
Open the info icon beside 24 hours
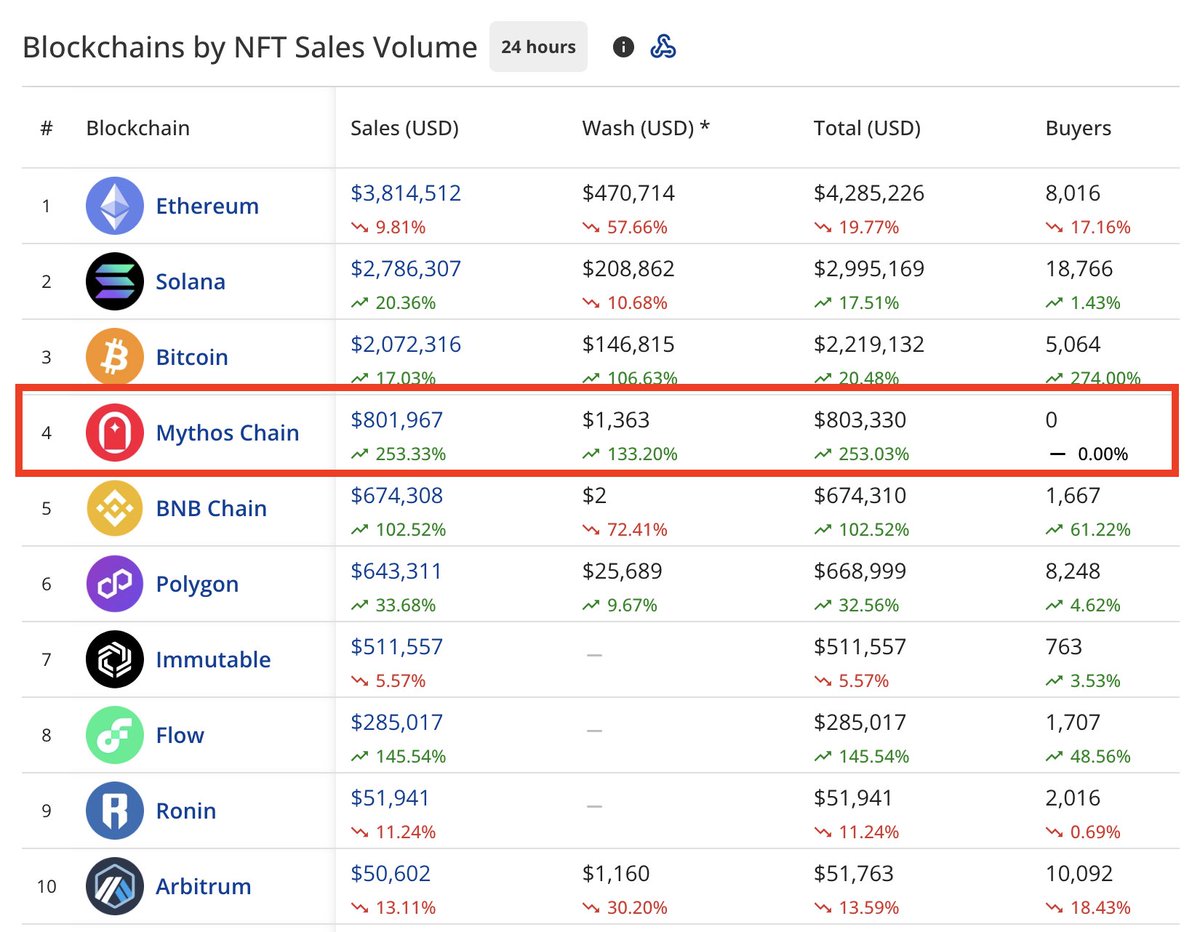point(623,47)
